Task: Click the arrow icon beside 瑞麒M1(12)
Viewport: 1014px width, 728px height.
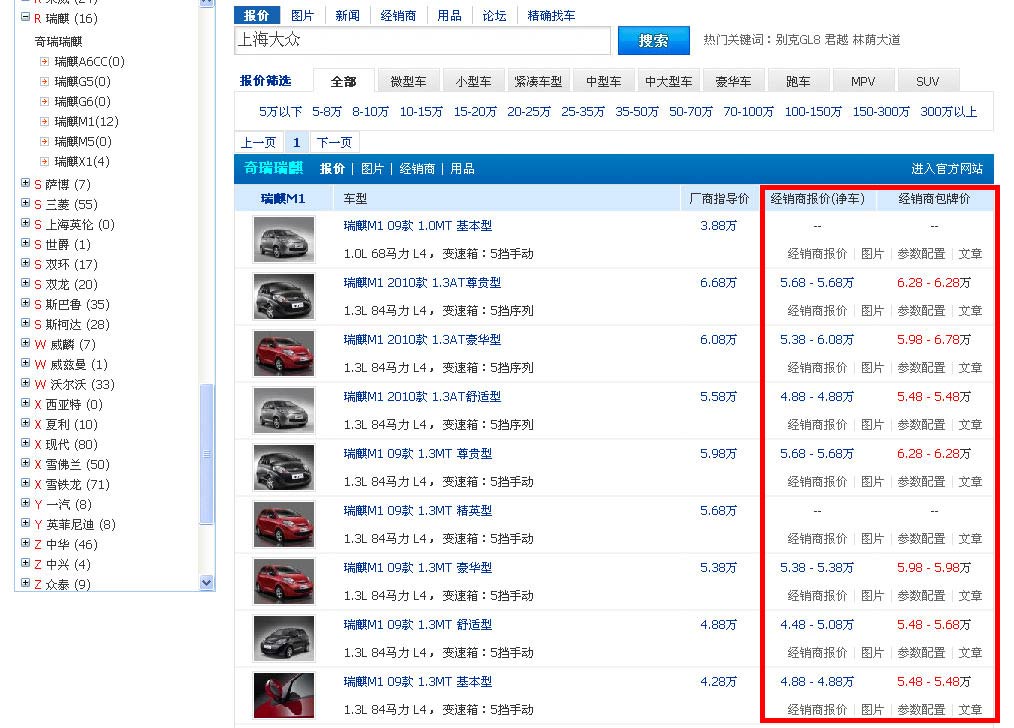Action: point(44,122)
